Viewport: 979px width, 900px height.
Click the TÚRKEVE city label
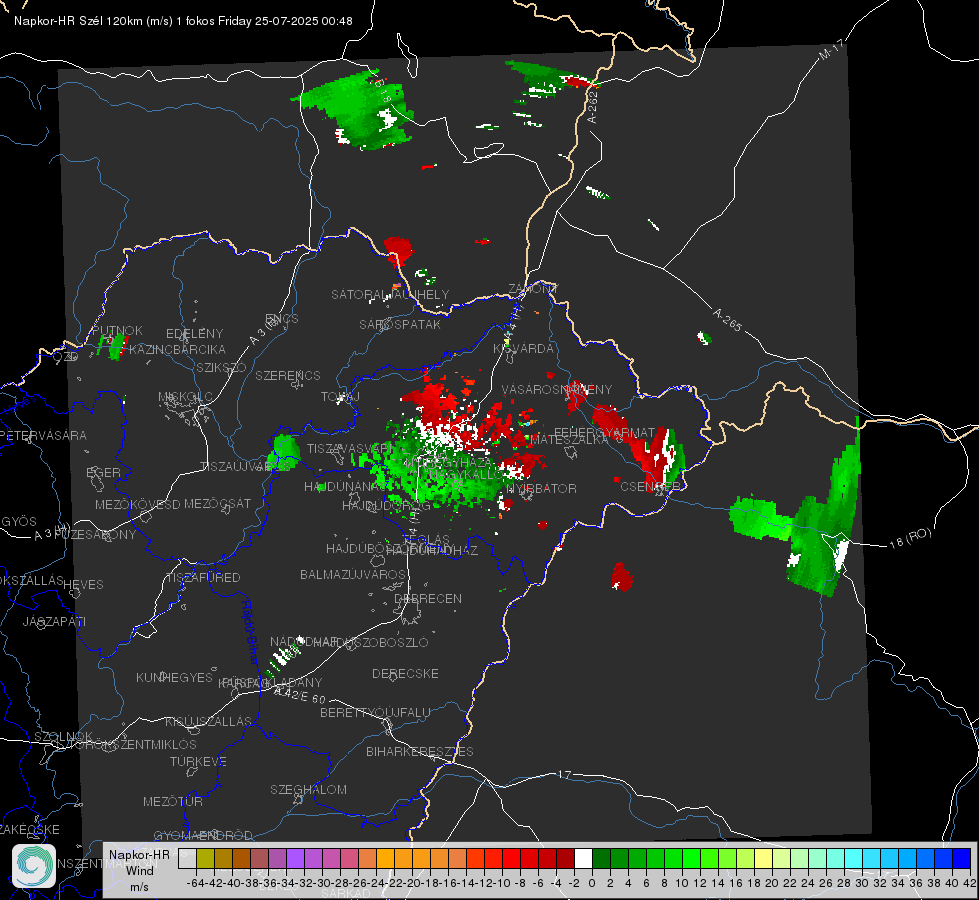(198, 761)
